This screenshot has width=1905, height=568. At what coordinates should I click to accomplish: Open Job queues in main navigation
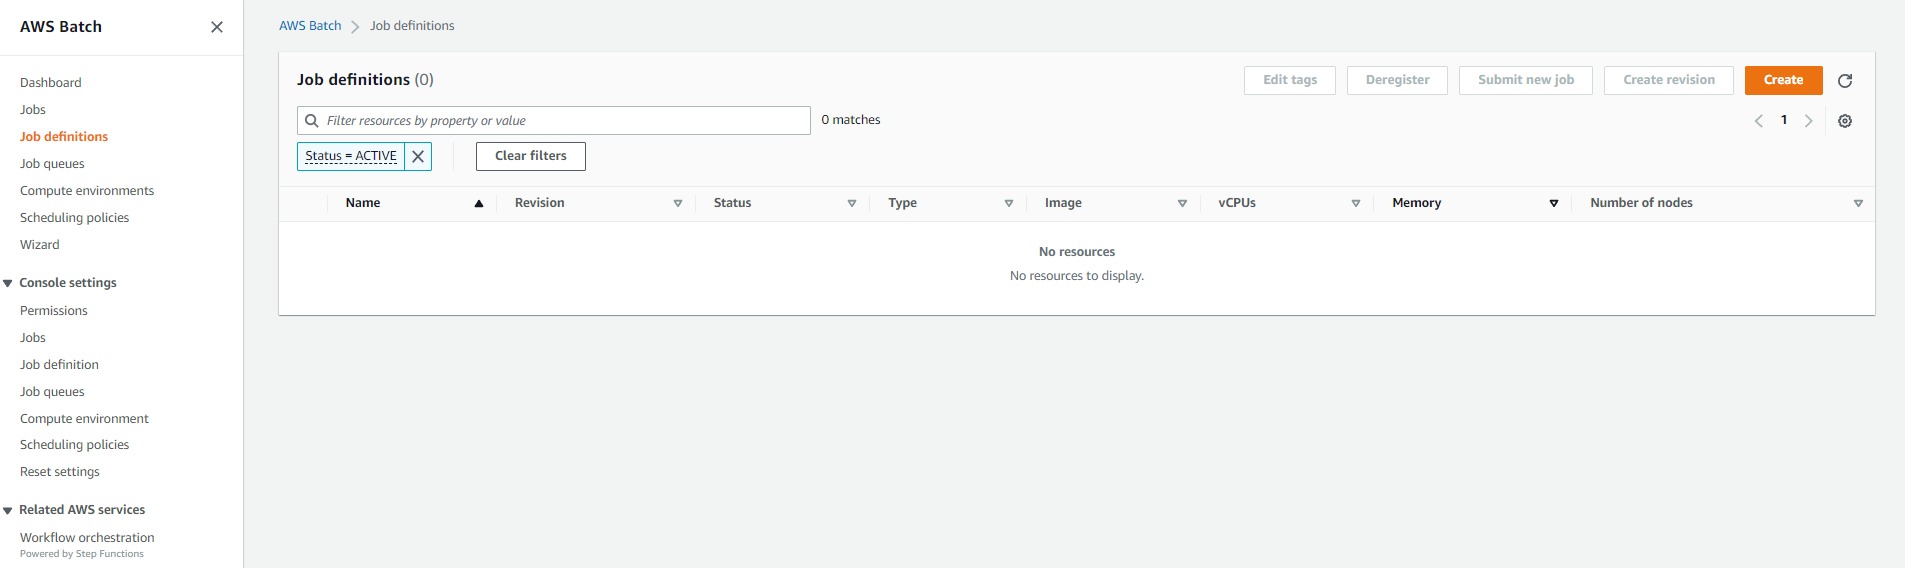[52, 164]
